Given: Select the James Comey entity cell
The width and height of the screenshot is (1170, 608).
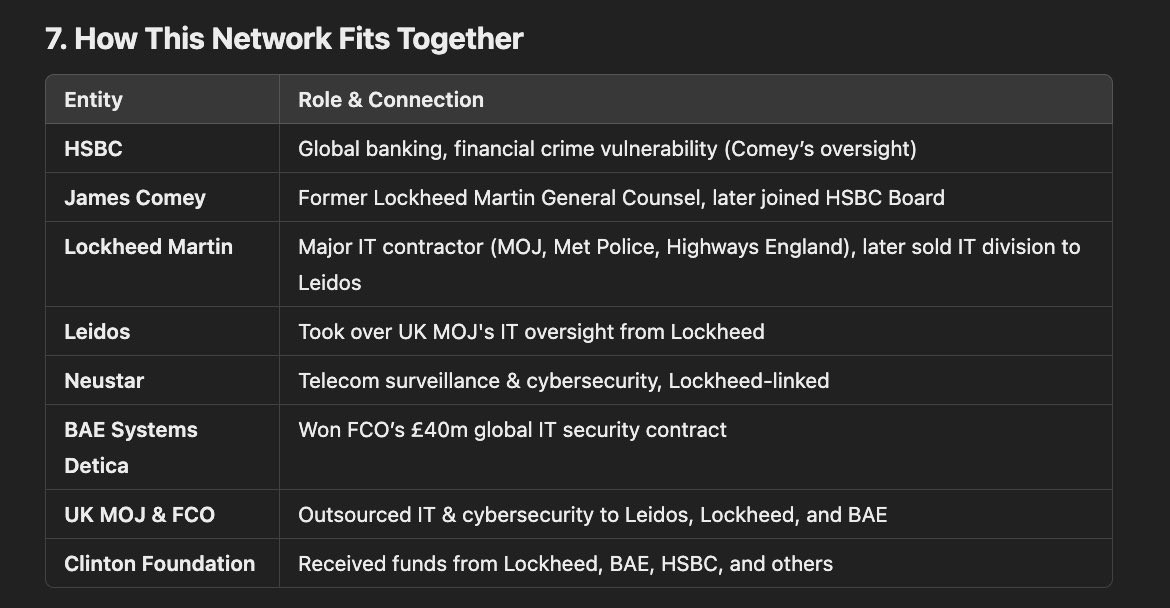Looking at the screenshot, I should pyautogui.click(x=134, y=198).
